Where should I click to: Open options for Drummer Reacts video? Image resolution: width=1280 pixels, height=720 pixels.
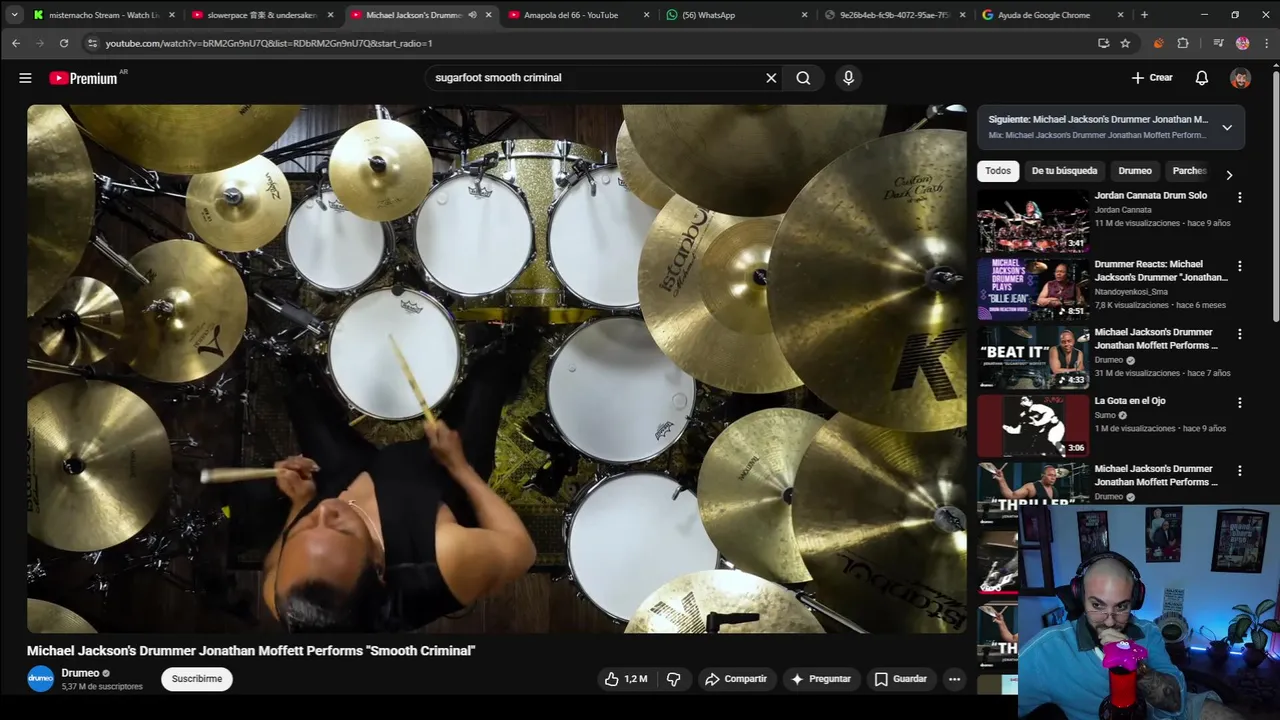click(1239, 266)
